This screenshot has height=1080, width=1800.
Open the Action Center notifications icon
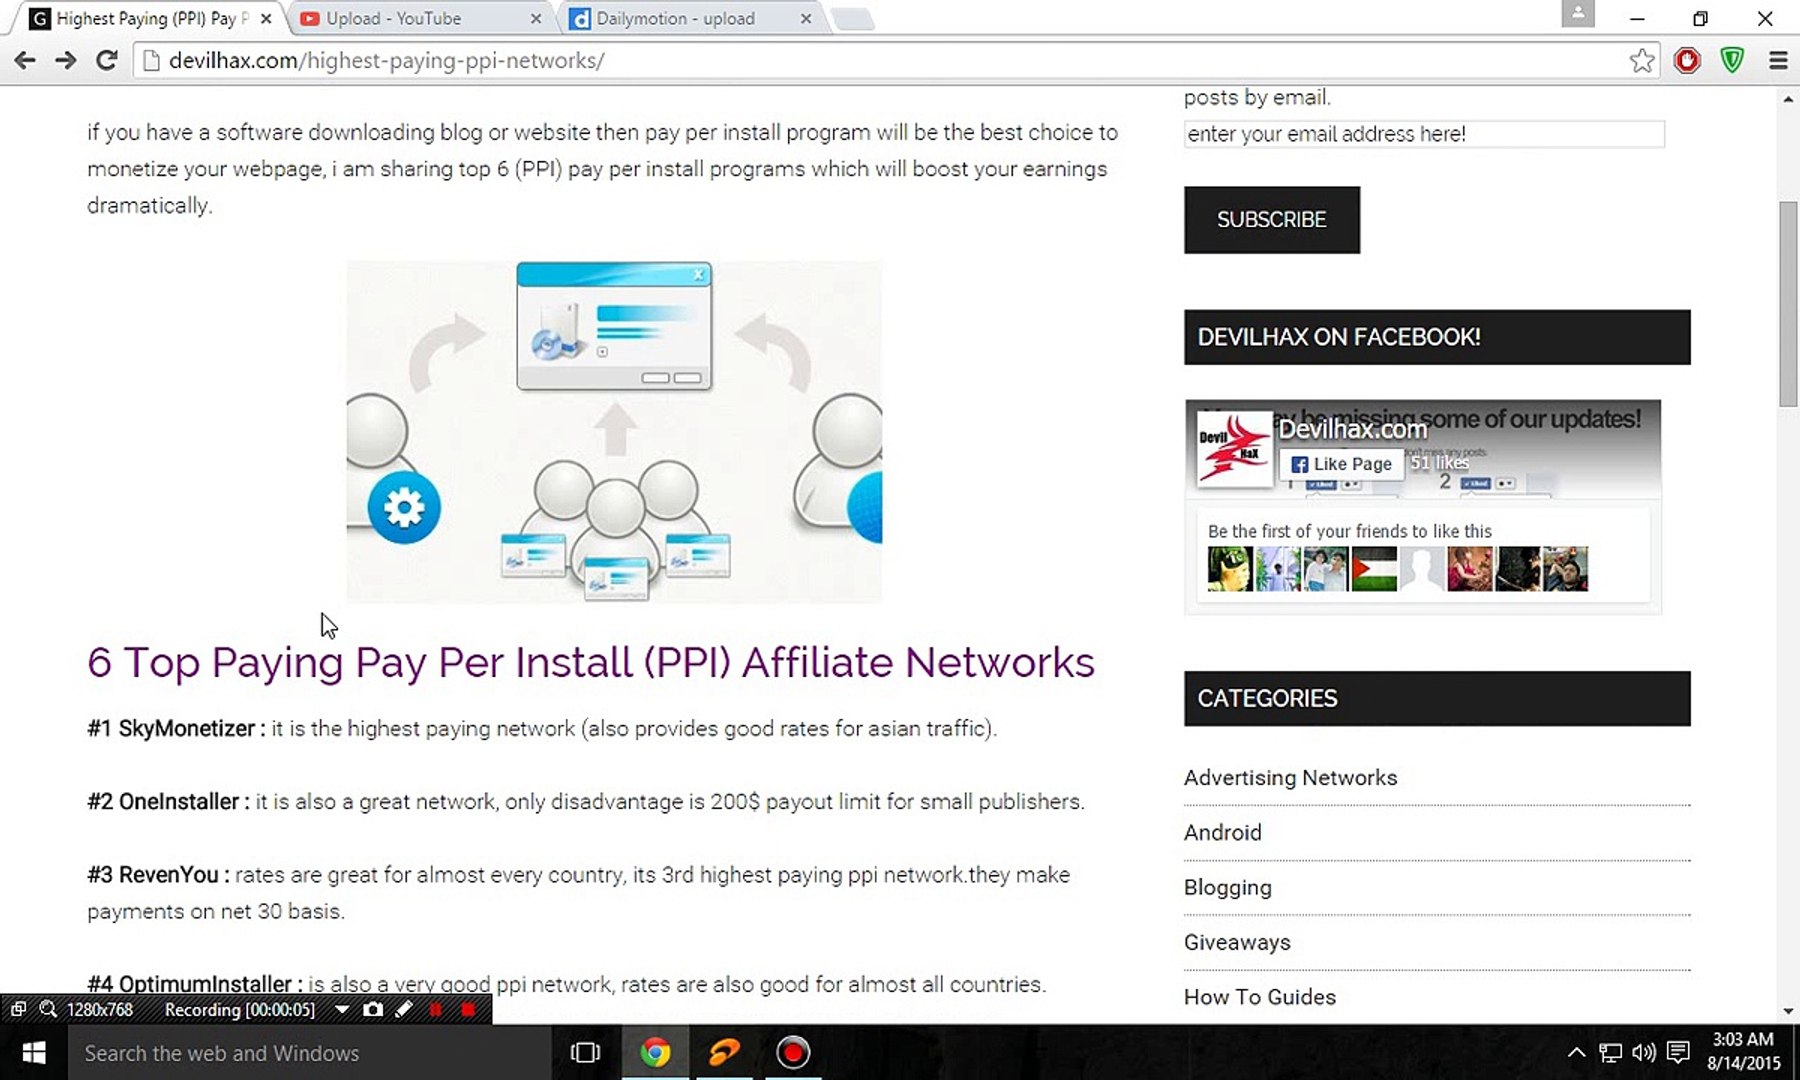pos(1678,1053)
